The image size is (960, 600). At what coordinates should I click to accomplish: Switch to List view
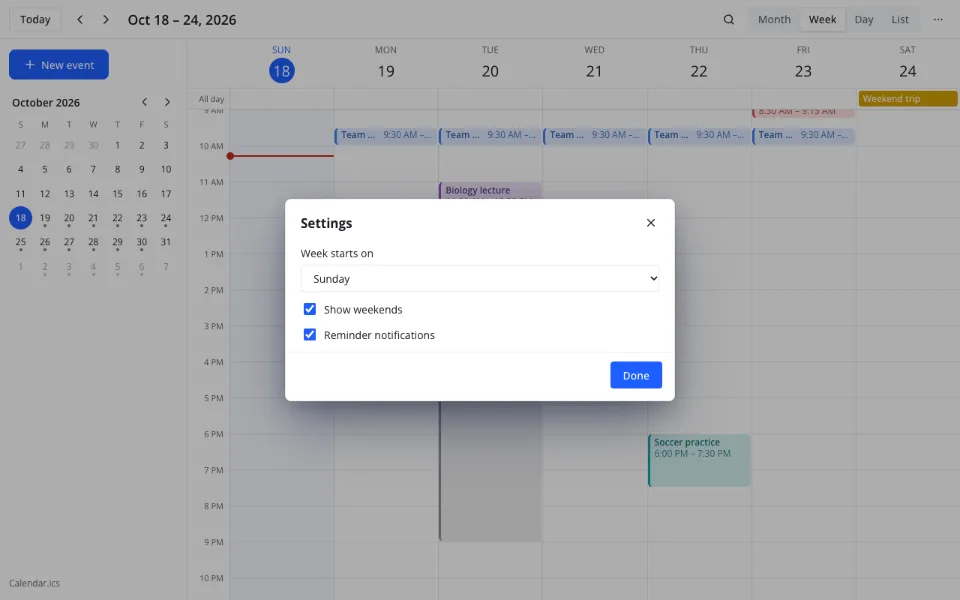click(x=899, y=20)
